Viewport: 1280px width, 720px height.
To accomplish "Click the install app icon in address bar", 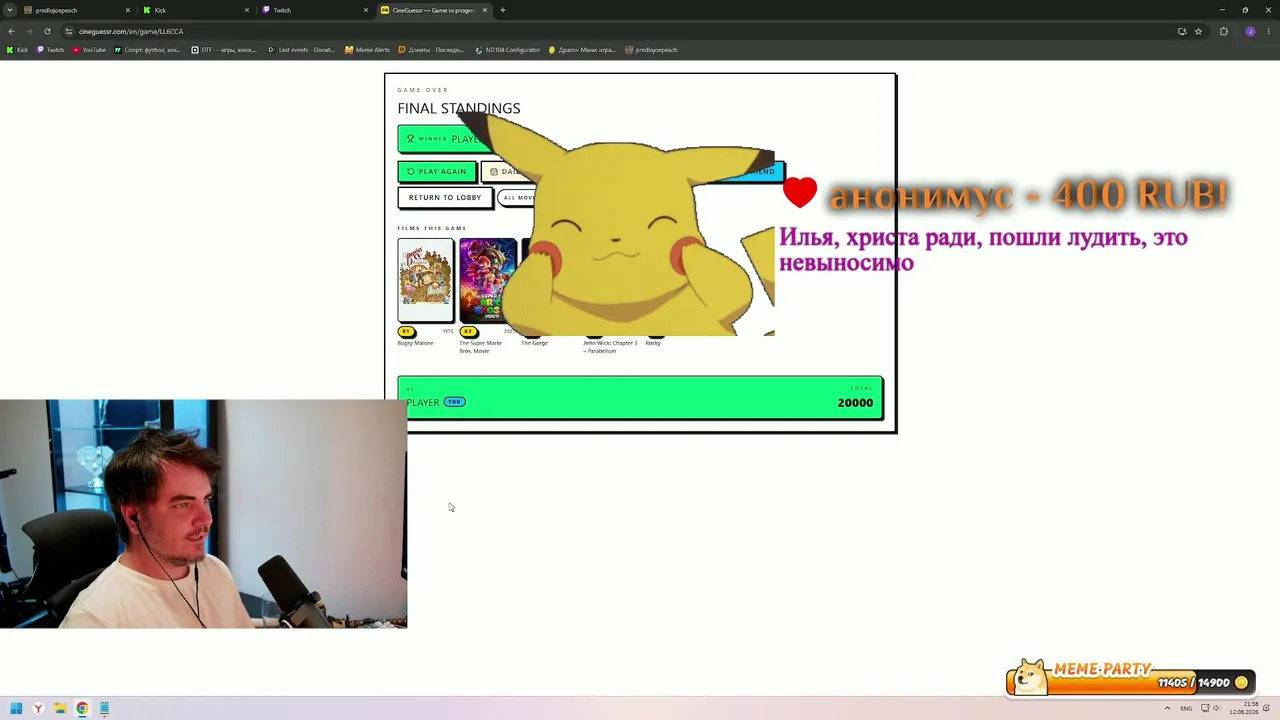I will [1182, 31].
